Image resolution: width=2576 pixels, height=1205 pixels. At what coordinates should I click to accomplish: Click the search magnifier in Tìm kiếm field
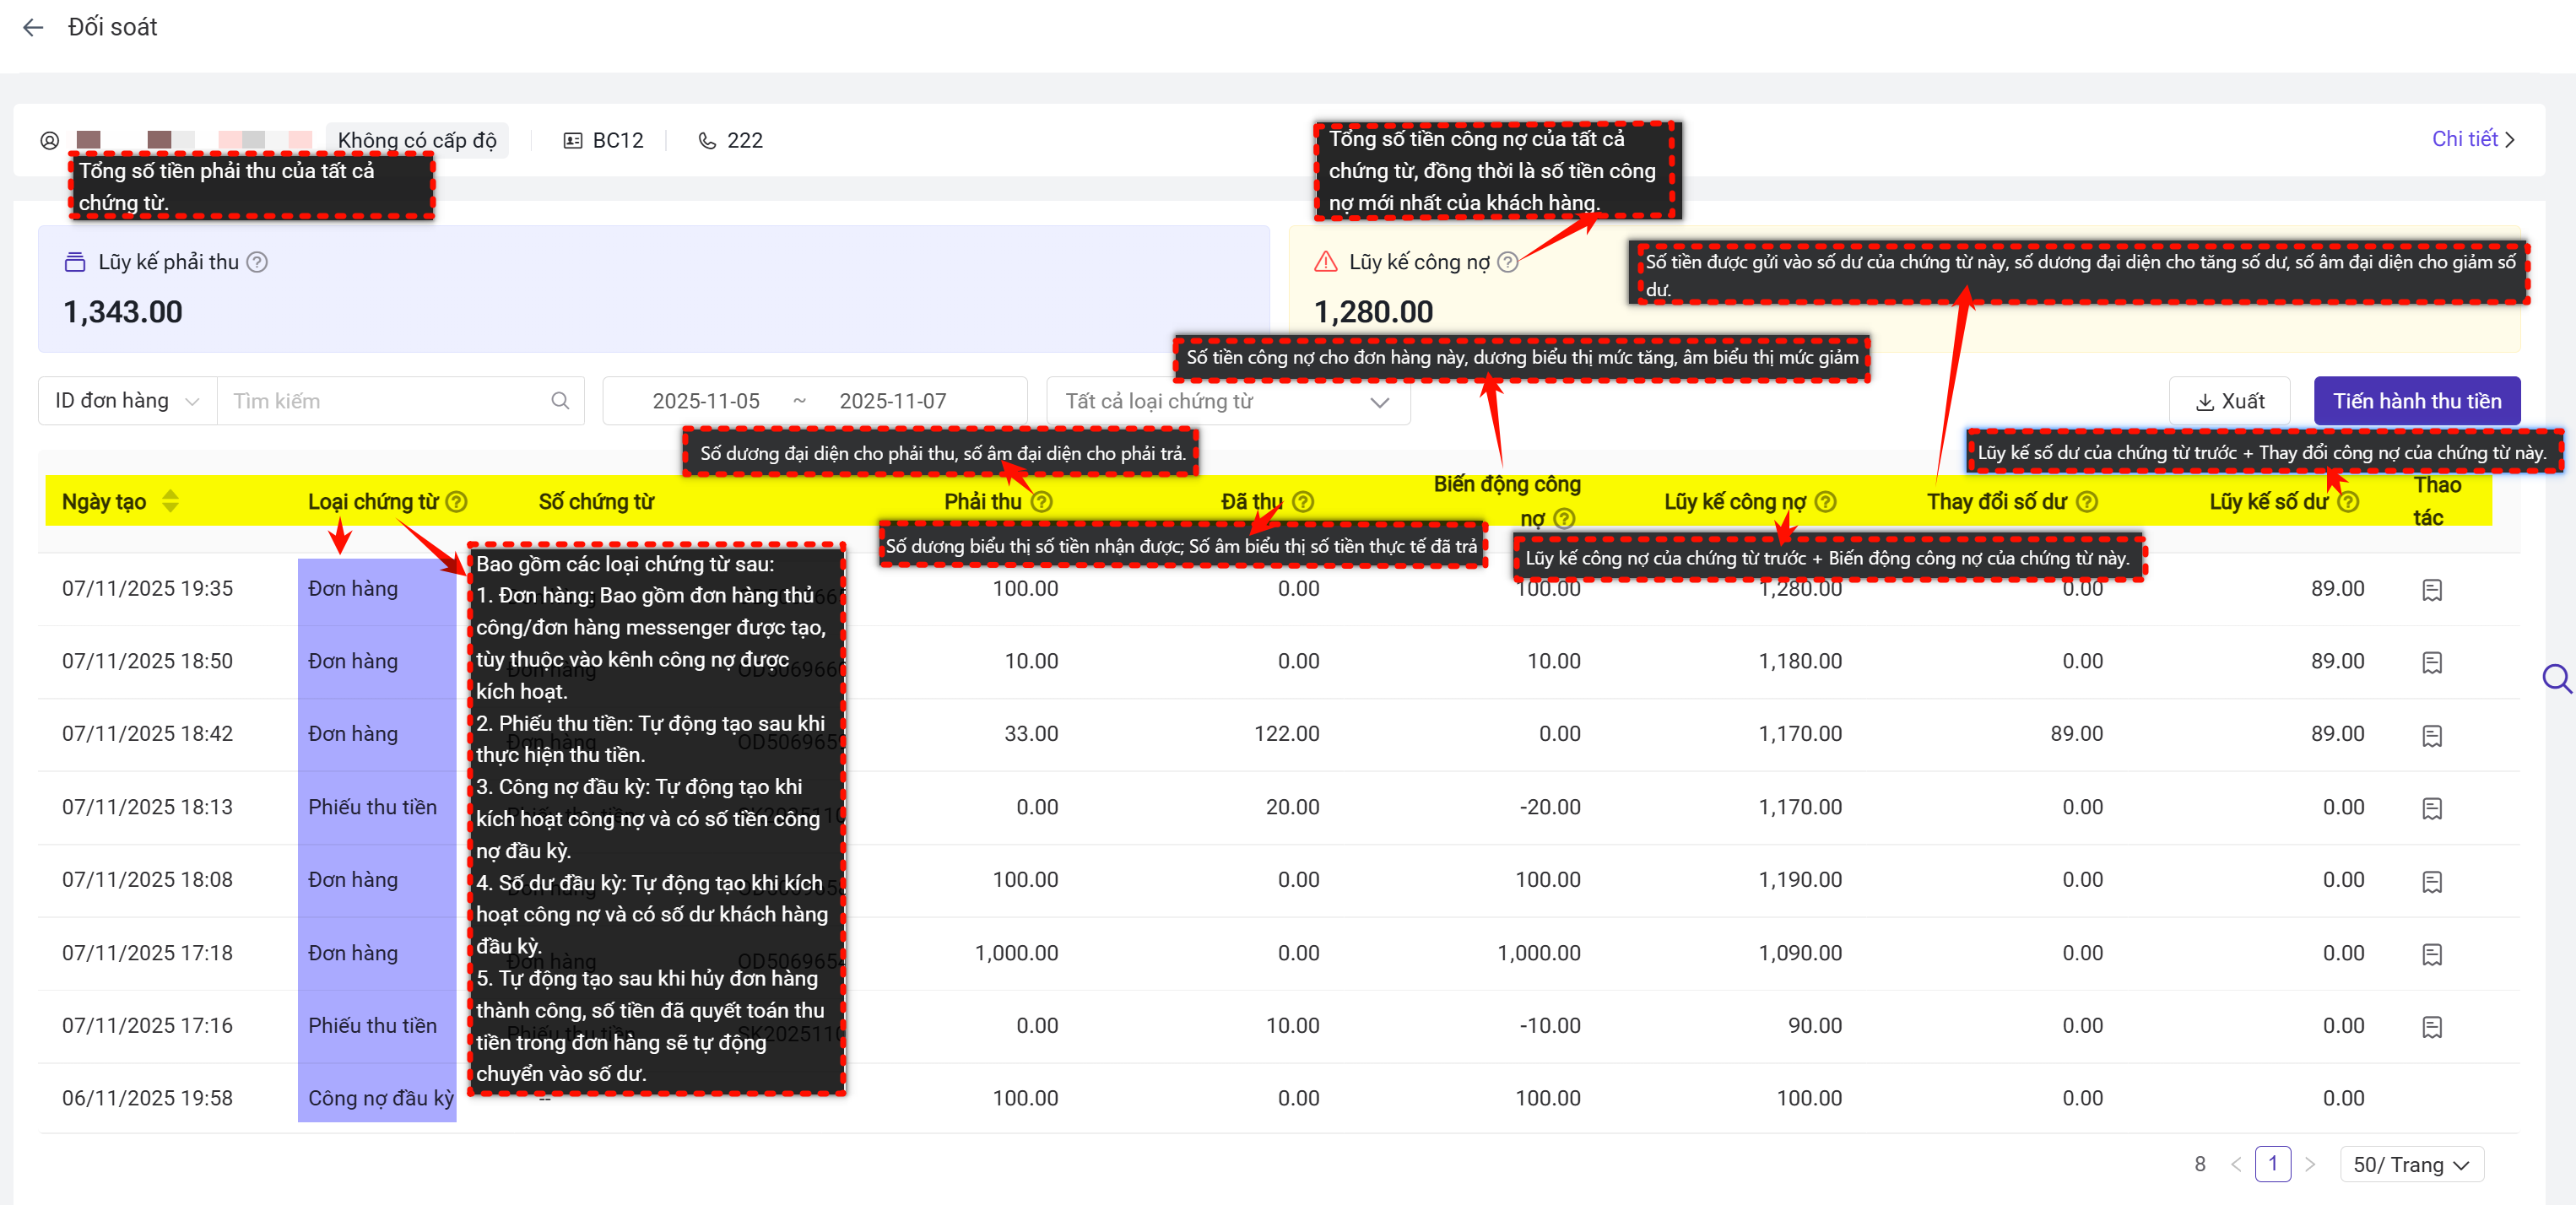[560, 401]
